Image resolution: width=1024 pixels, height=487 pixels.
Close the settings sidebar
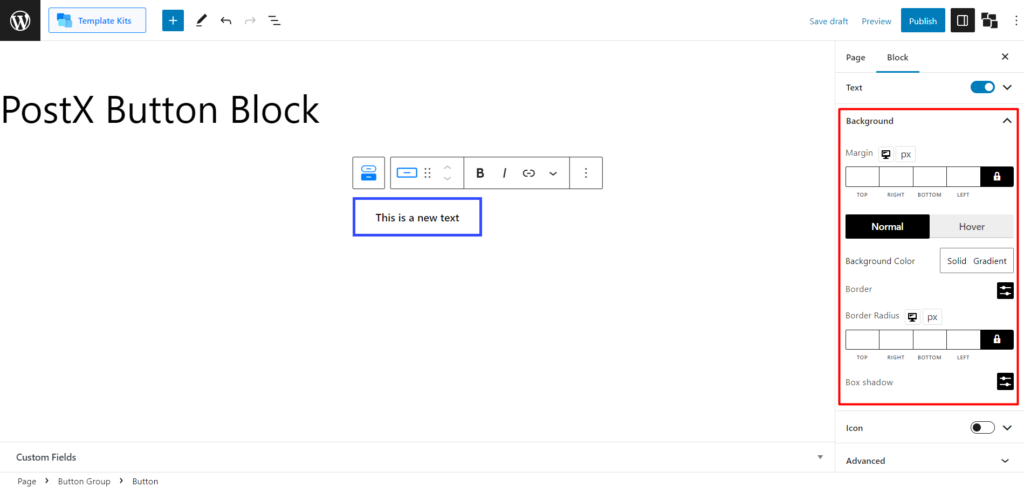coord(1005,57)
